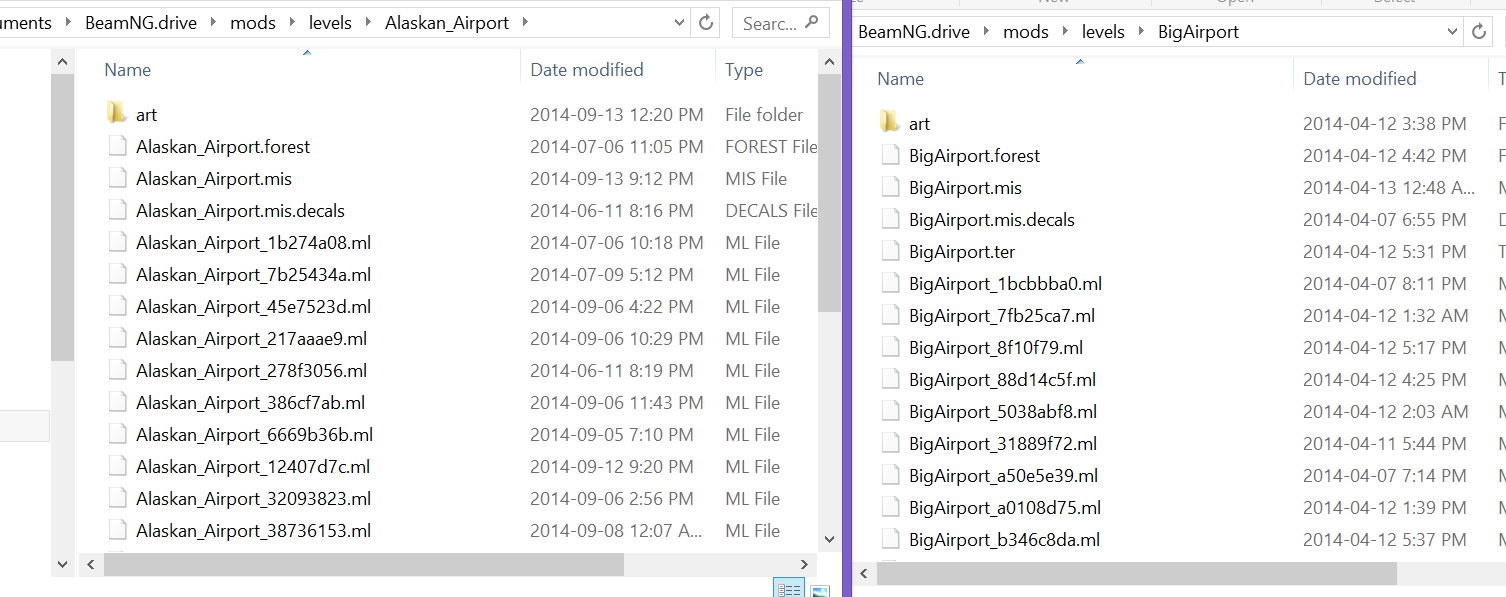Select Alaskan_Airport_7b25434a.ml file icon
The height and width of the screenshot is (597, 1506).
pyautogui.click(x=118, y=275)
